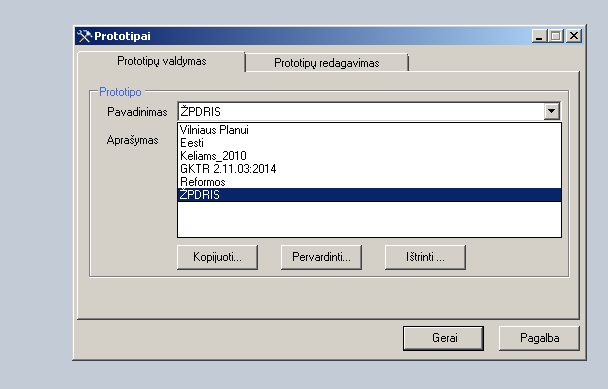
Task: Click the Pervardinti... button
Action: point(321,257)
